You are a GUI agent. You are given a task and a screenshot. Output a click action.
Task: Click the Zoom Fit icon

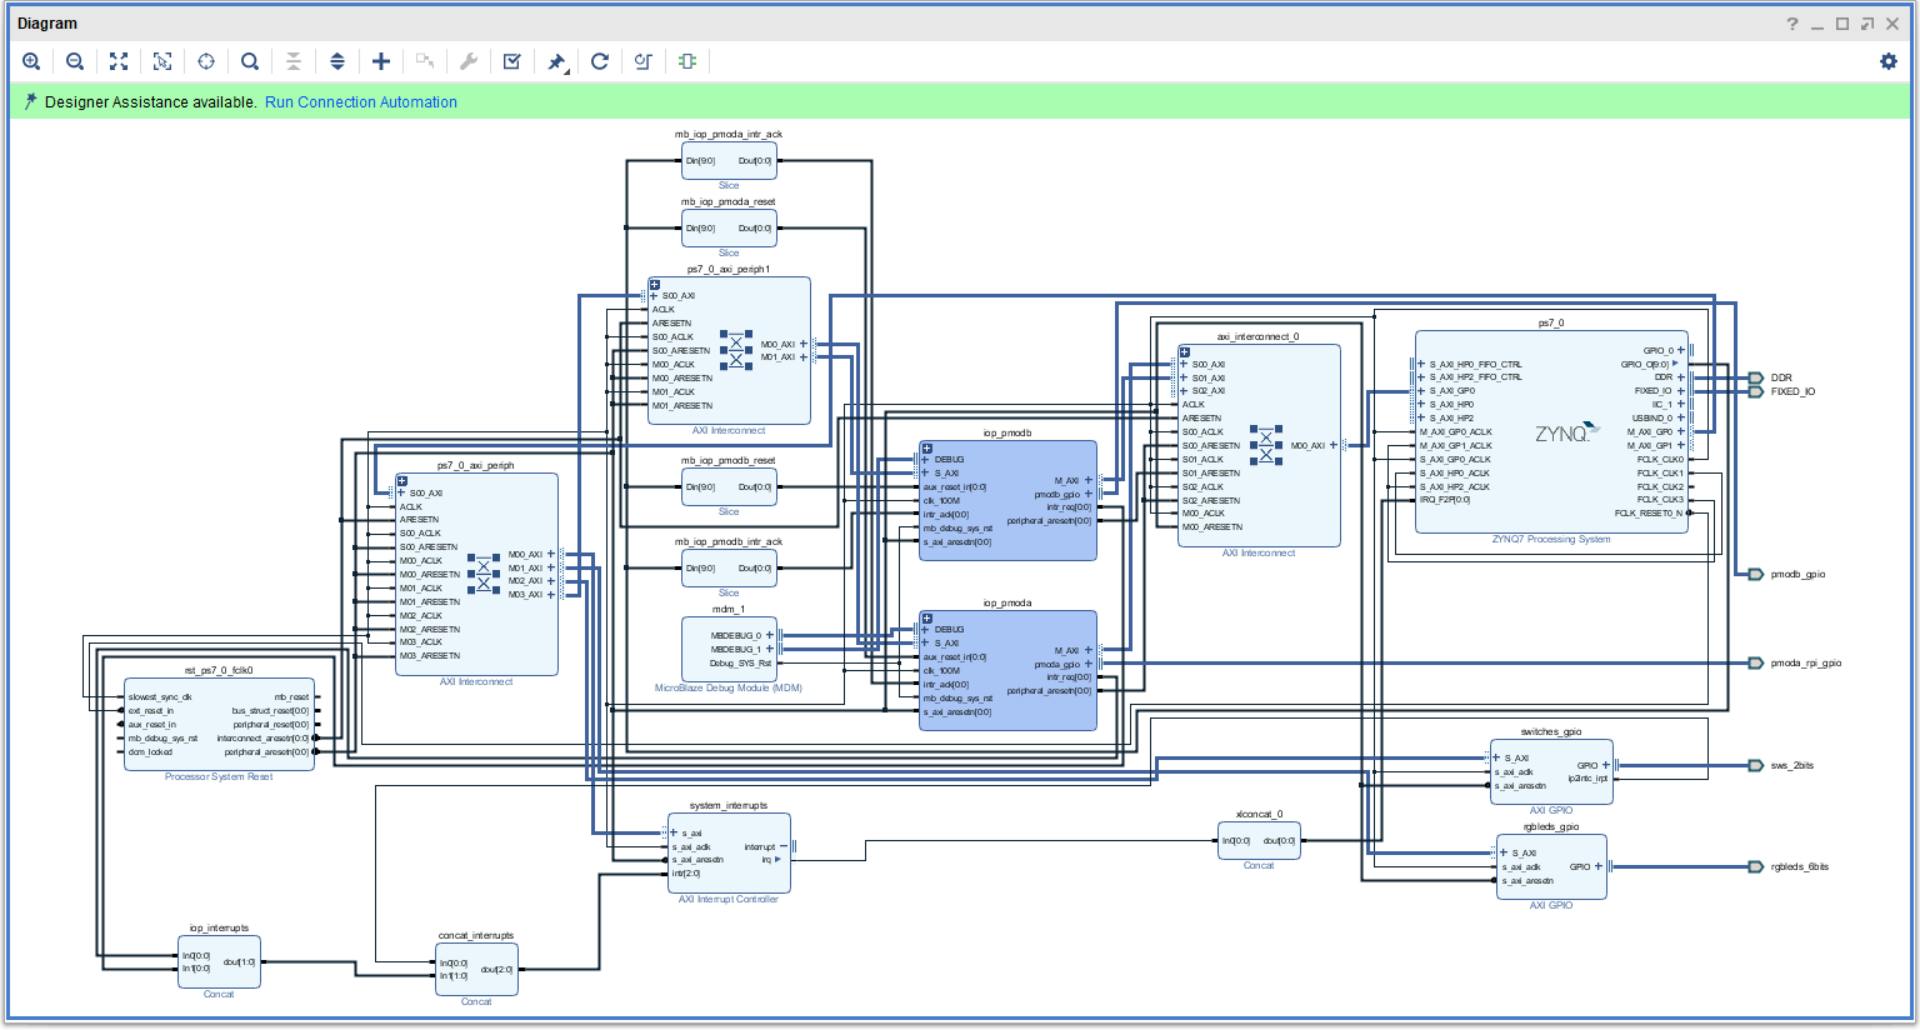tap(119, 62)
